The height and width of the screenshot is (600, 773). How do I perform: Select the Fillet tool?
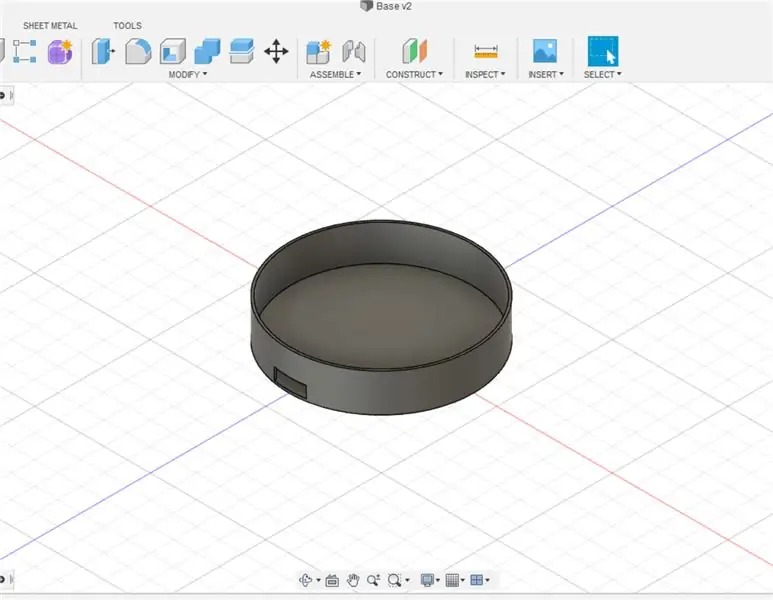[x=138, y=51]
